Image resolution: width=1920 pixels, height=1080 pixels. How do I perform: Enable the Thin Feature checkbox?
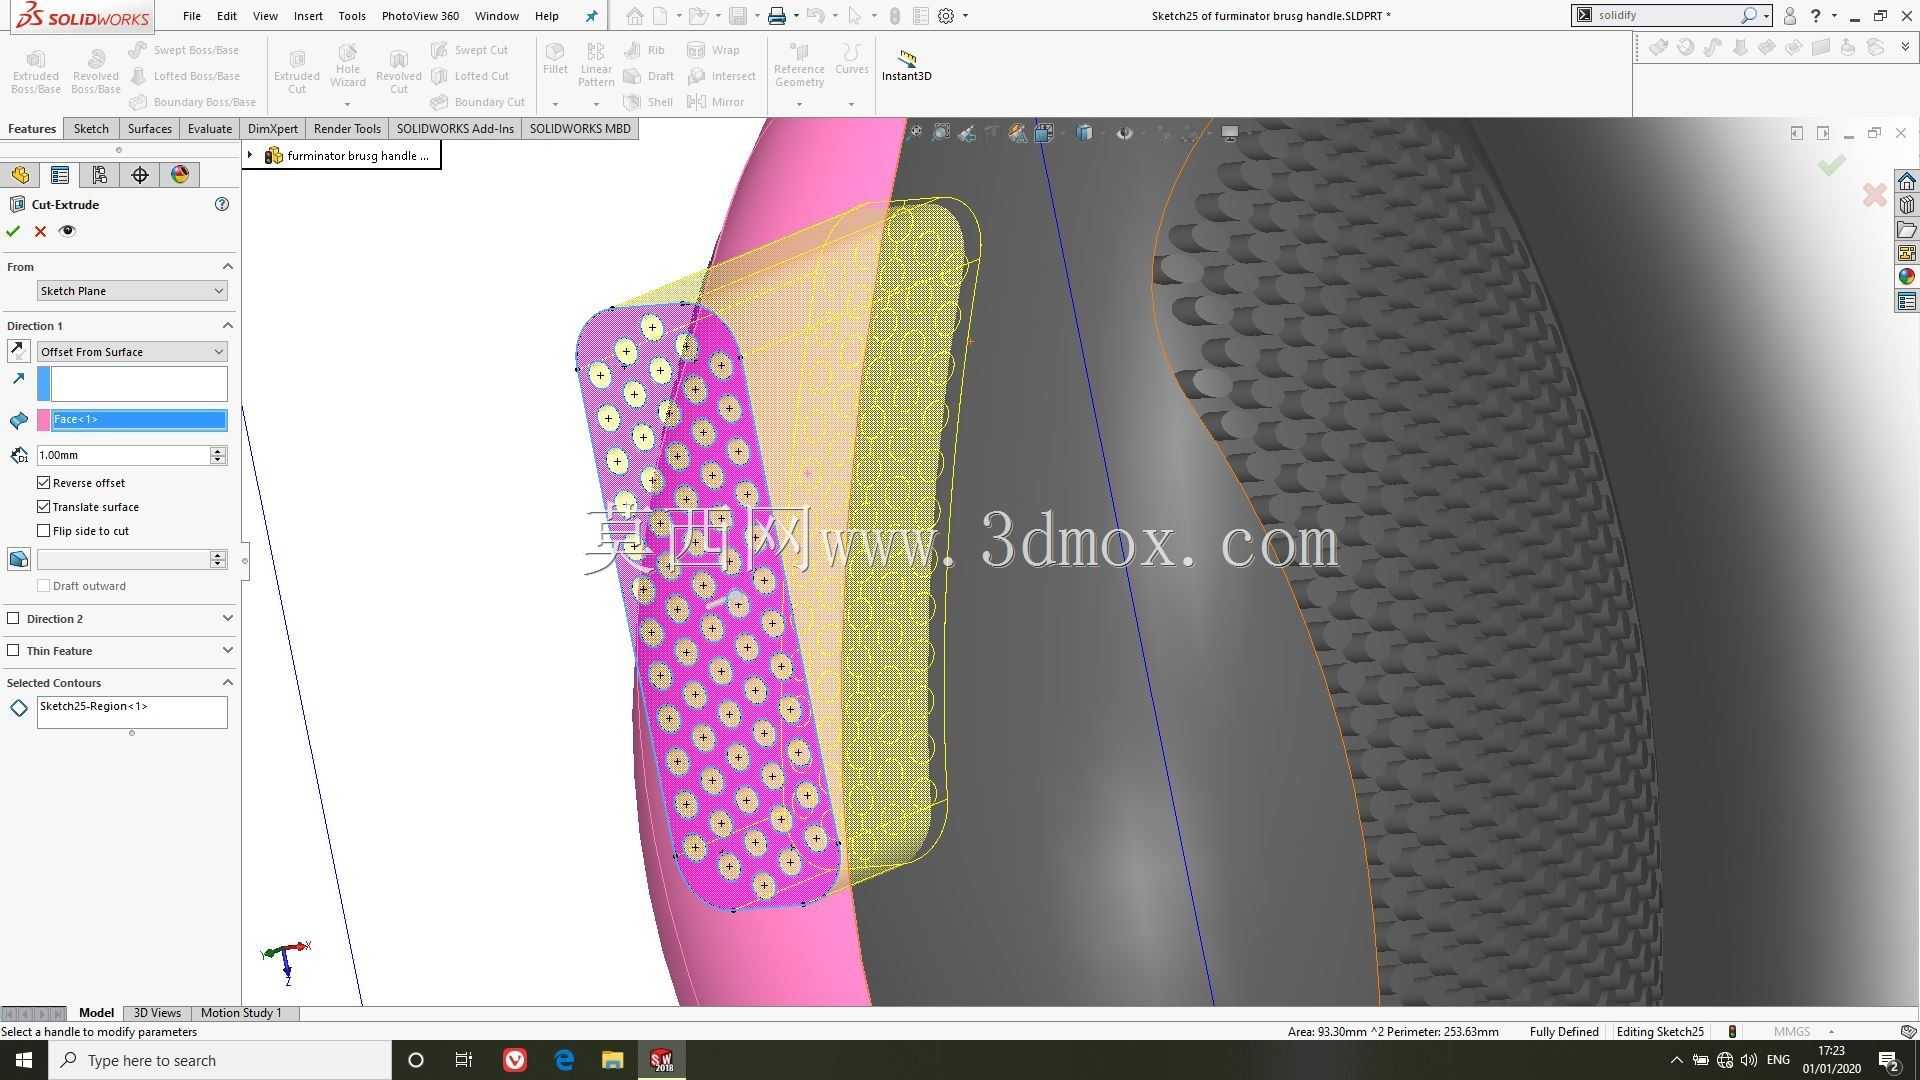point(13,651)
